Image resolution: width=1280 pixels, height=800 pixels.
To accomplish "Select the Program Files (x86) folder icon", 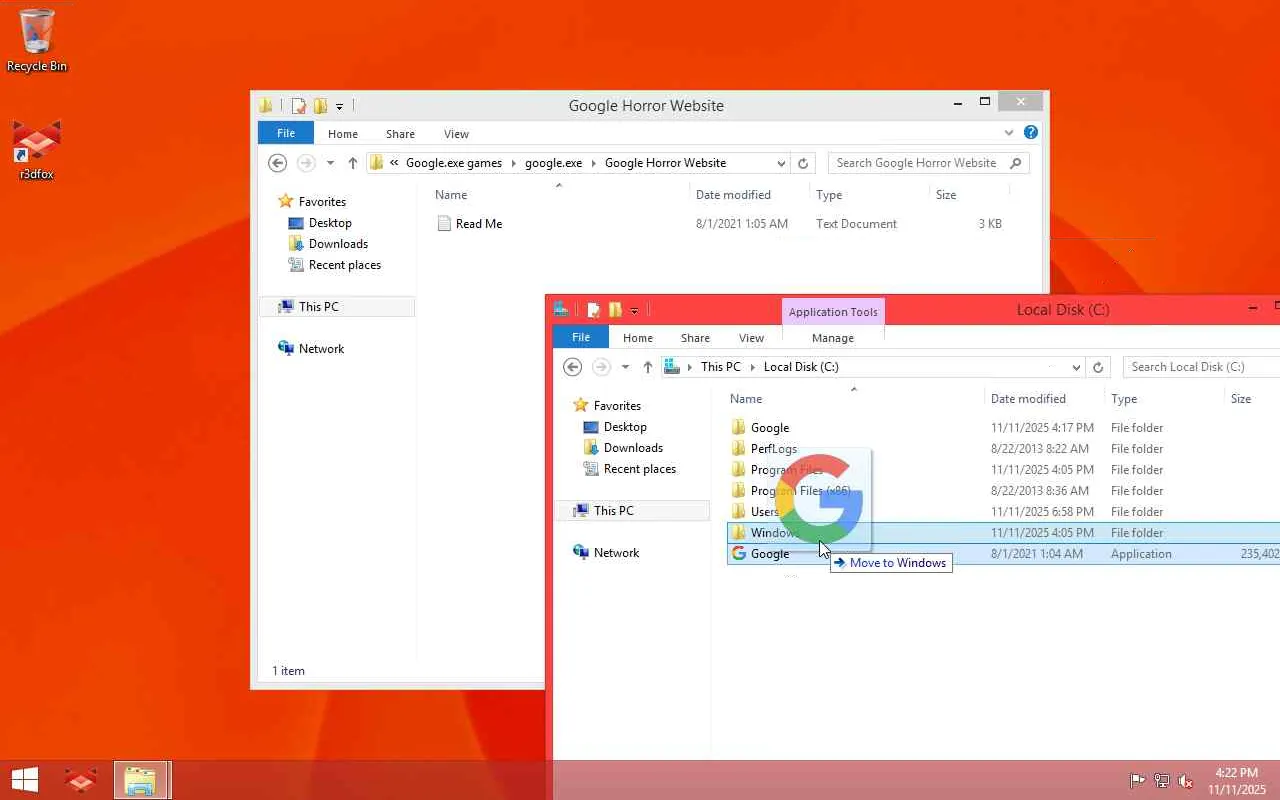I will 739,491.
